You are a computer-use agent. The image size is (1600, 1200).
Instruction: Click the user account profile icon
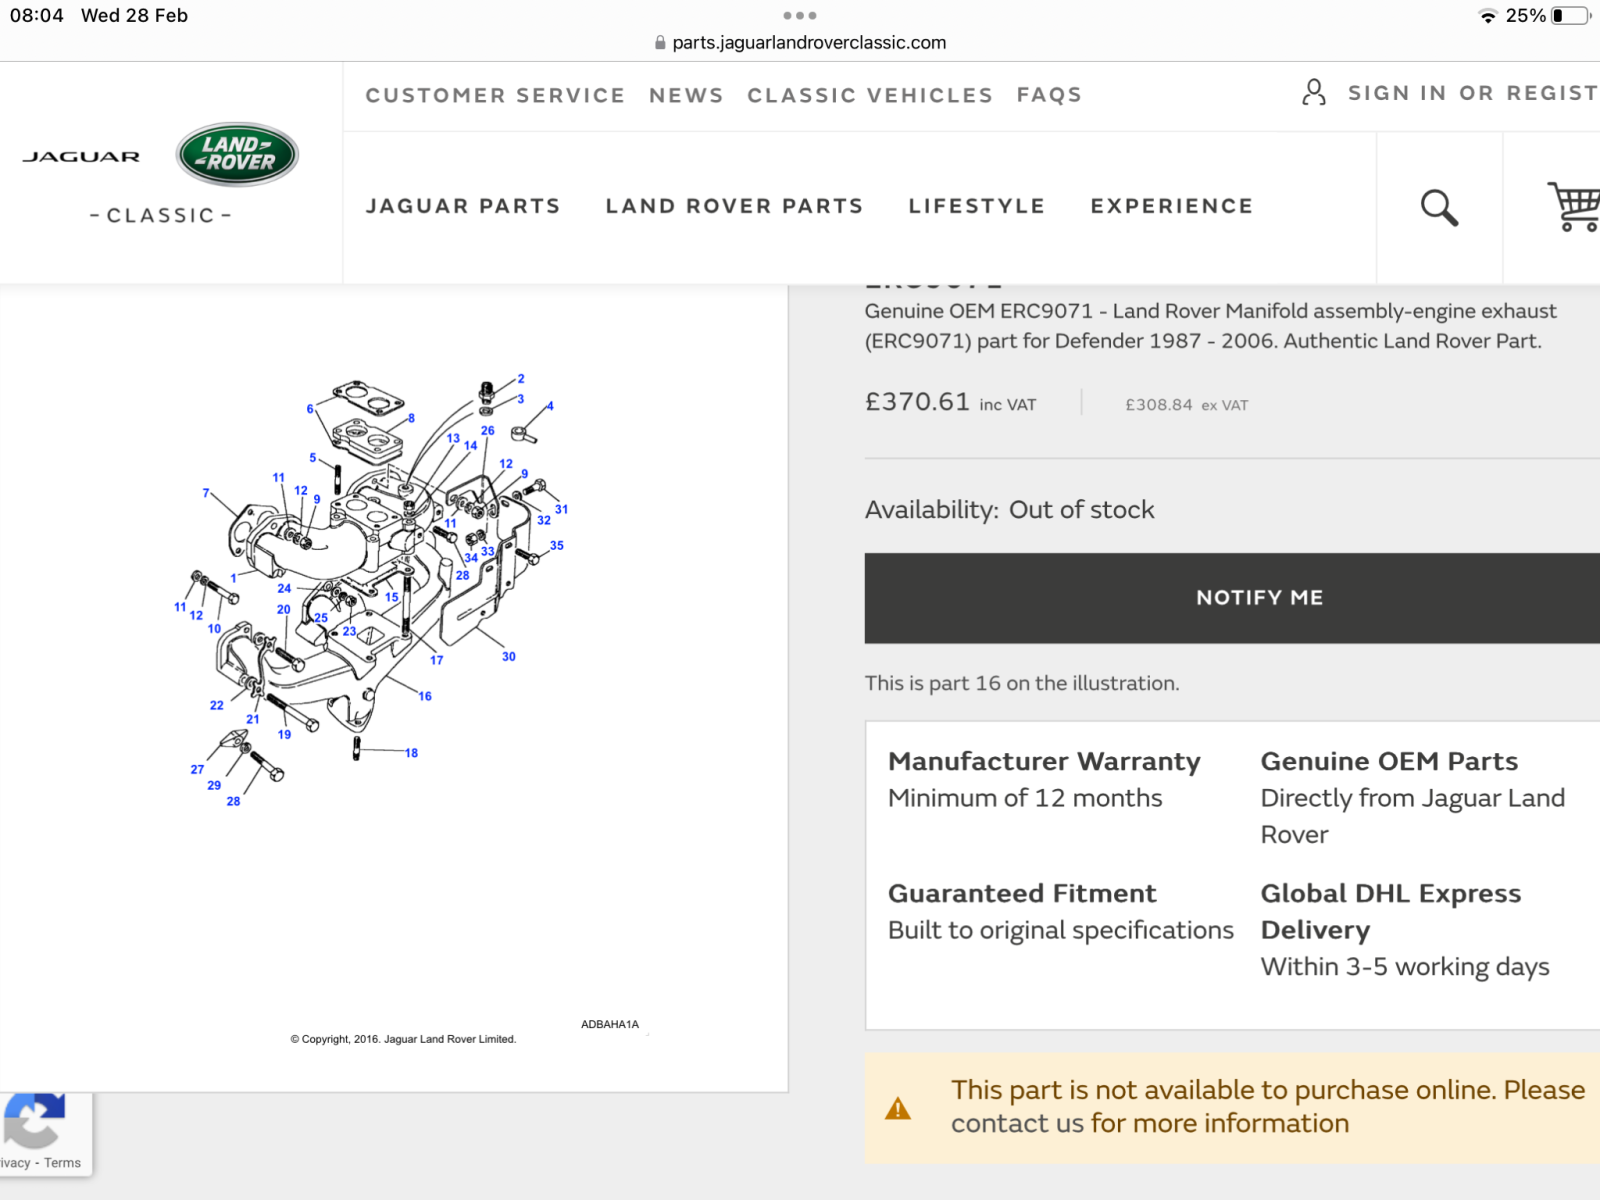tap(1314, 93)
